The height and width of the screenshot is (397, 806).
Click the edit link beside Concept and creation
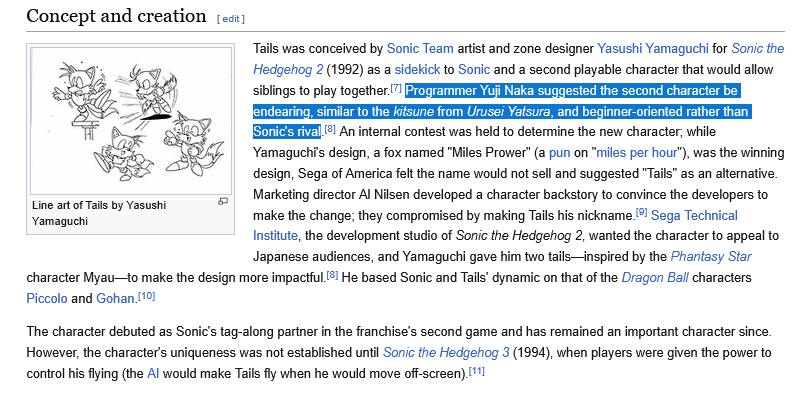point(231,19)
